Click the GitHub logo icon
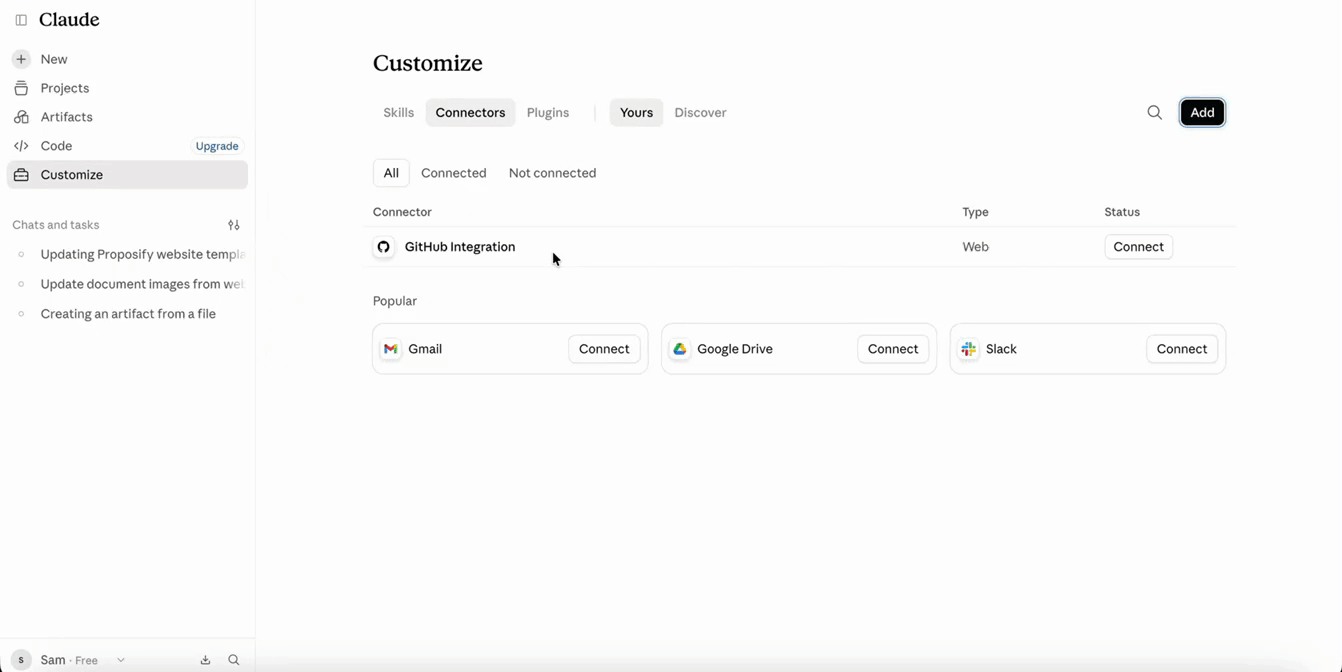The height and width of the screenshot is (672, 1342). (x=383, y=247)
